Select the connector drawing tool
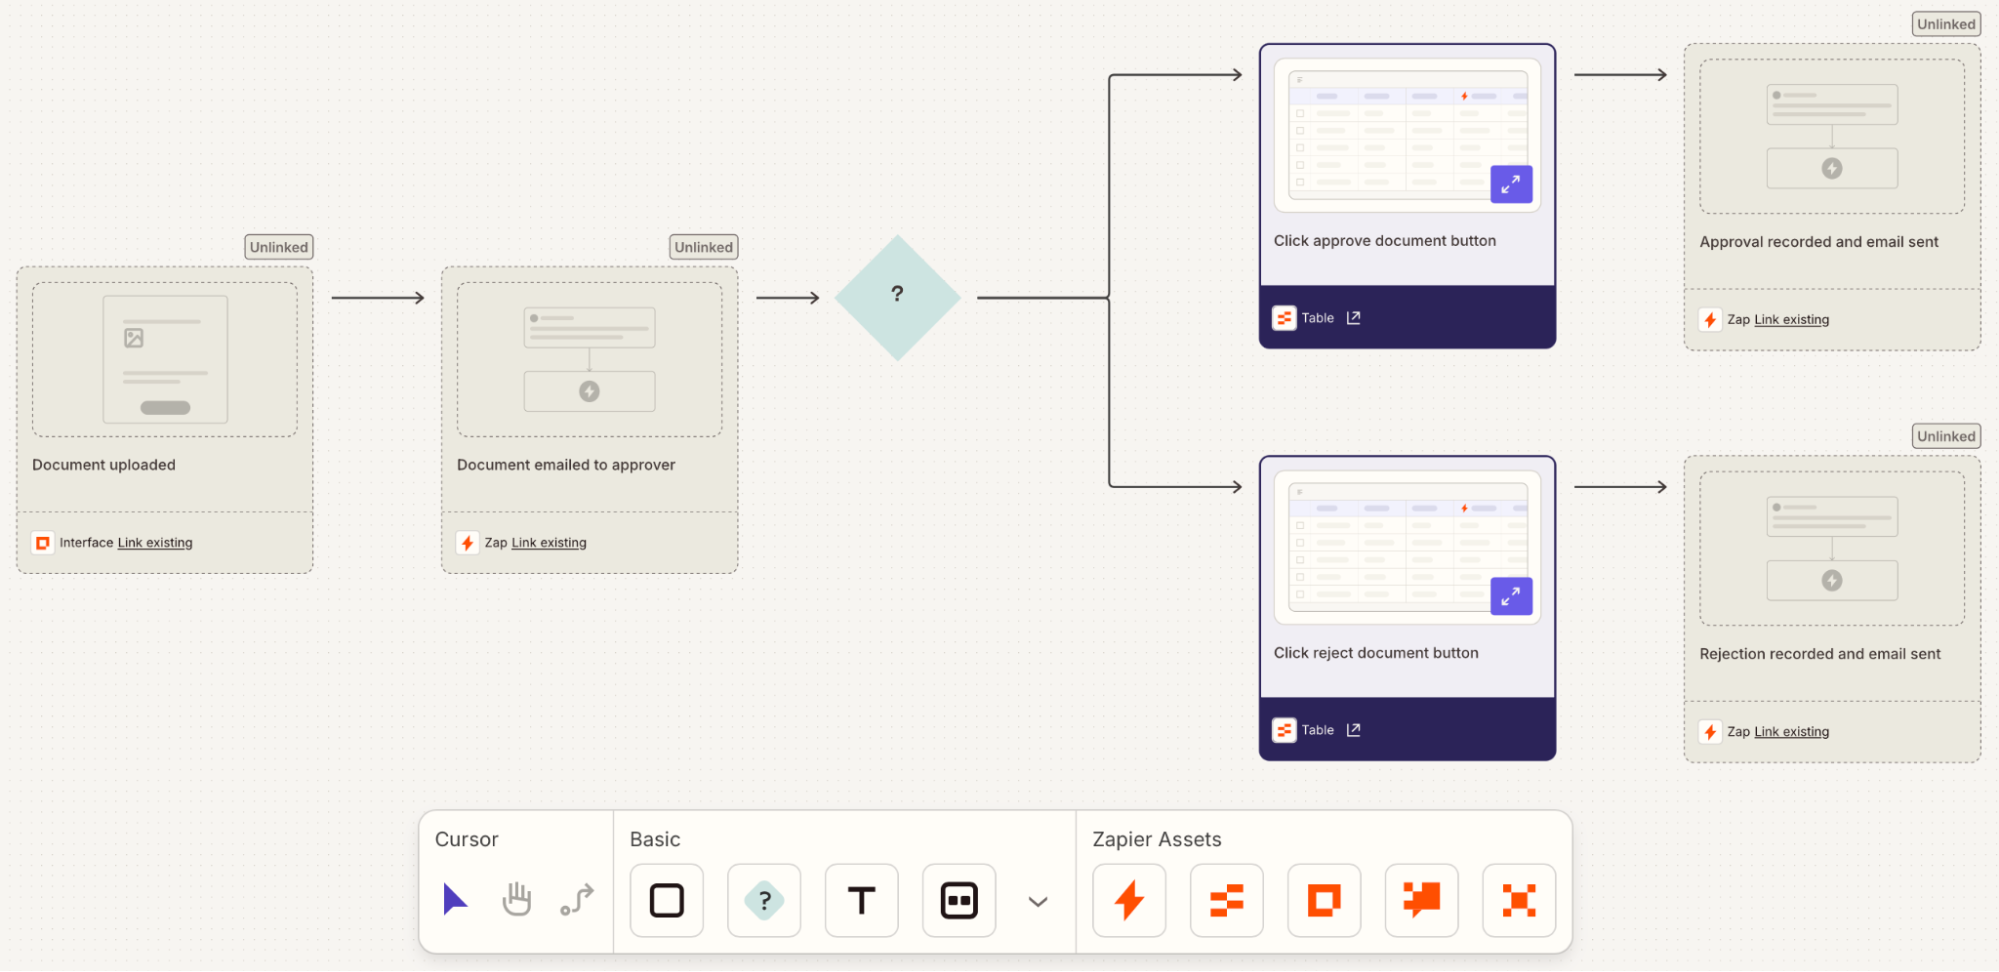This screenshot has width=1999, height=972. pyautogui.click(x=577, y=899)
